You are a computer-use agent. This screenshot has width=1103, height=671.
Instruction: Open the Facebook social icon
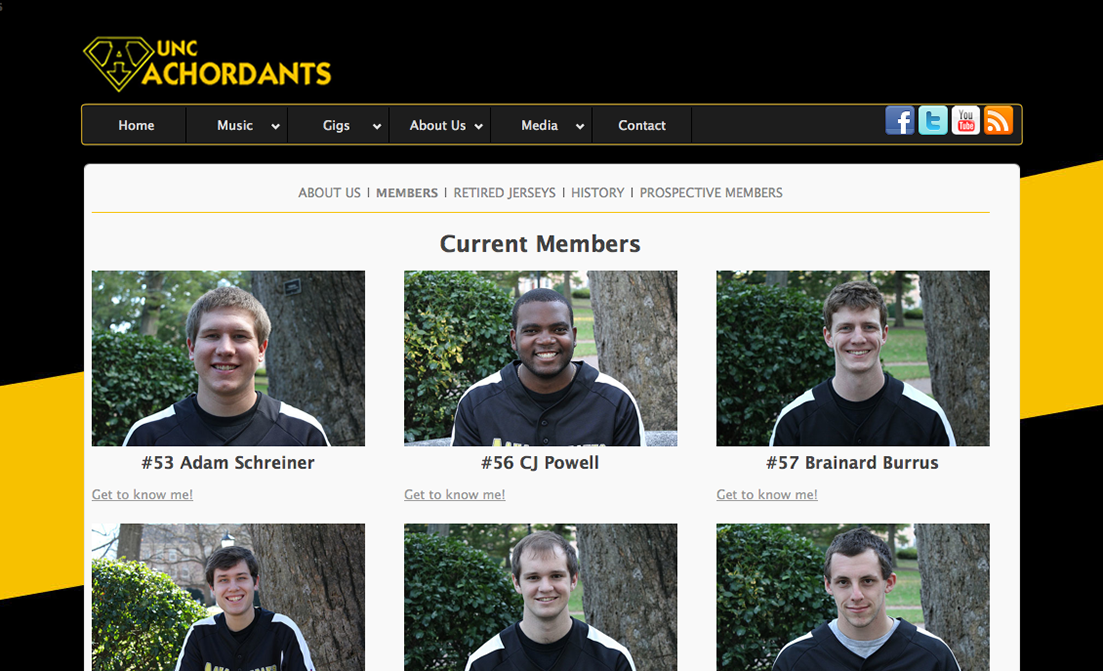tap(900, 120)
